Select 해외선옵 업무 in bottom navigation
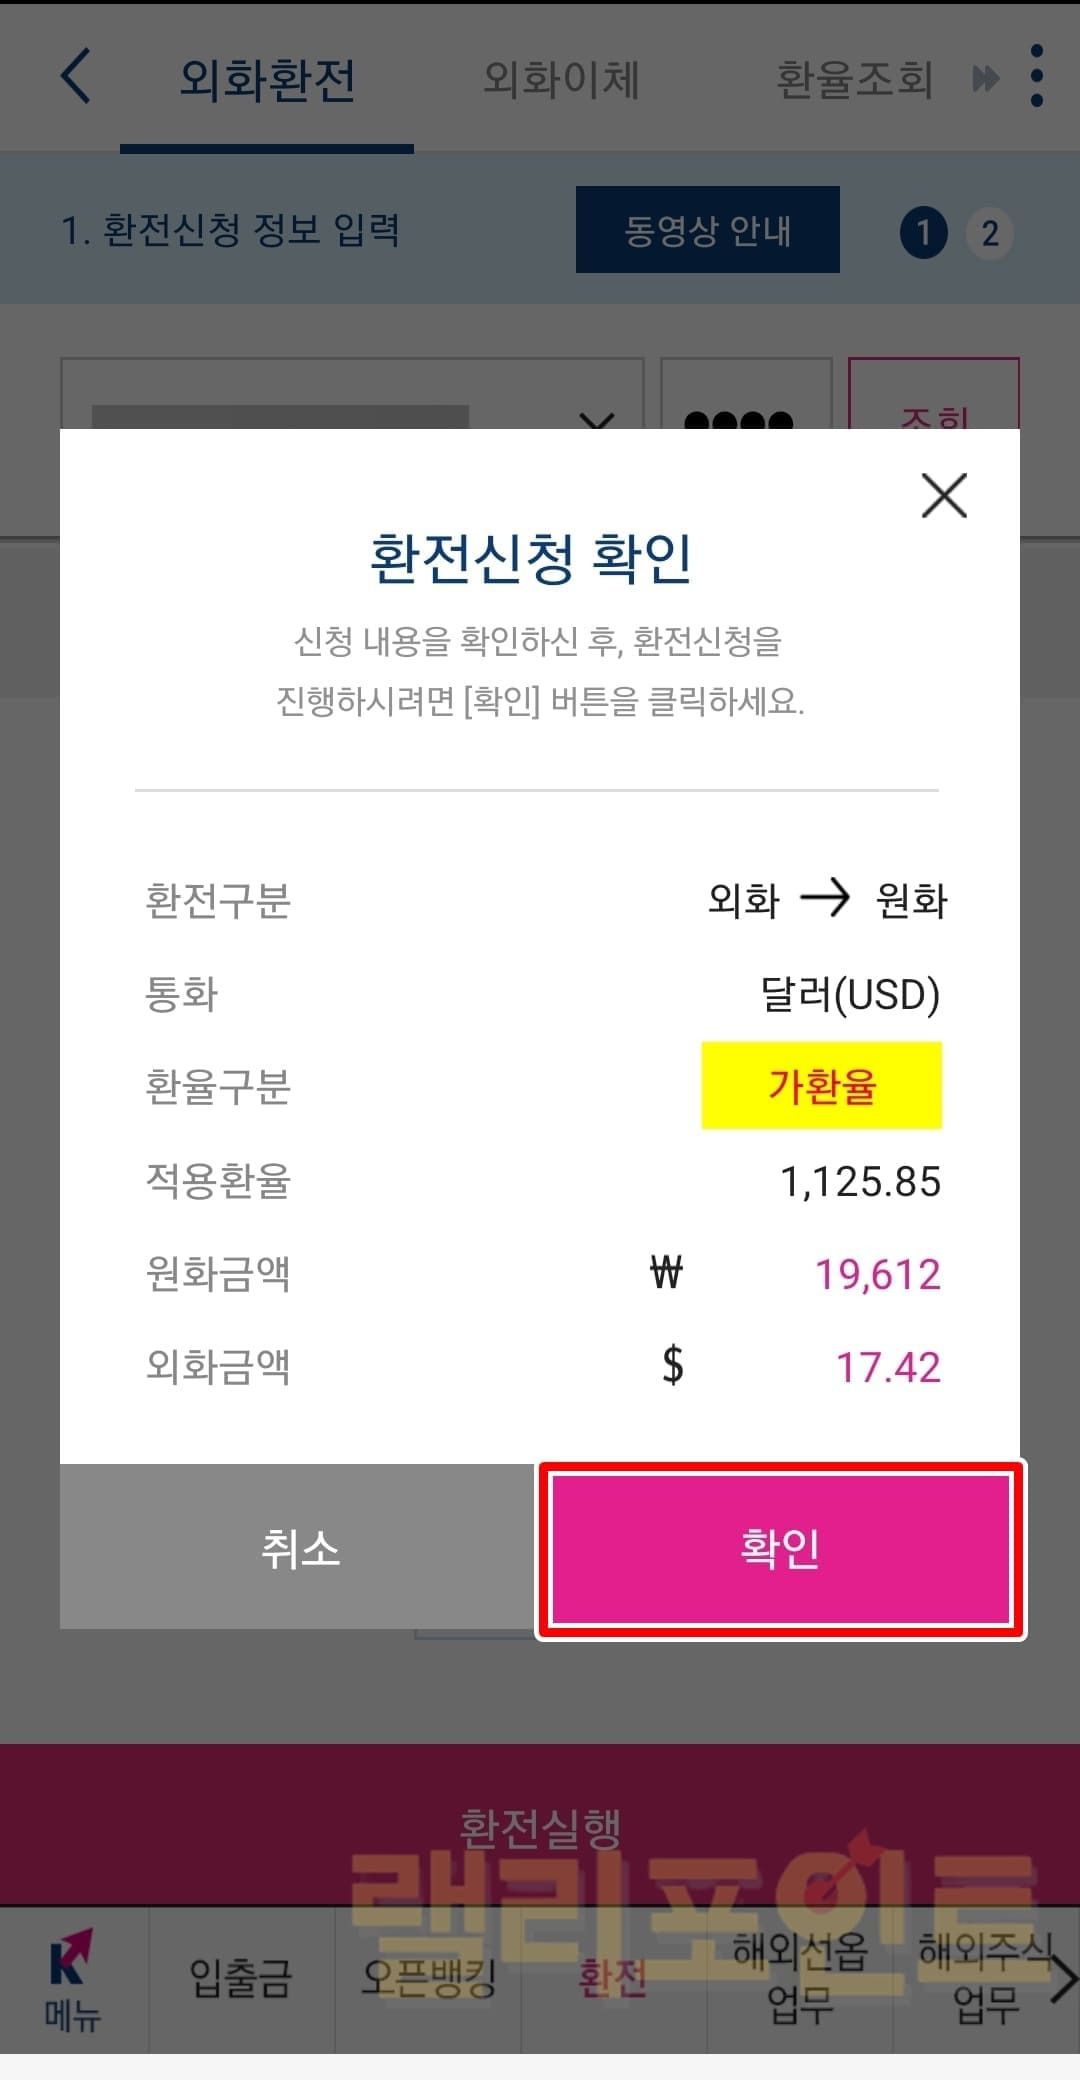Viewport: 1080px width, 2080px height. 799,1978
